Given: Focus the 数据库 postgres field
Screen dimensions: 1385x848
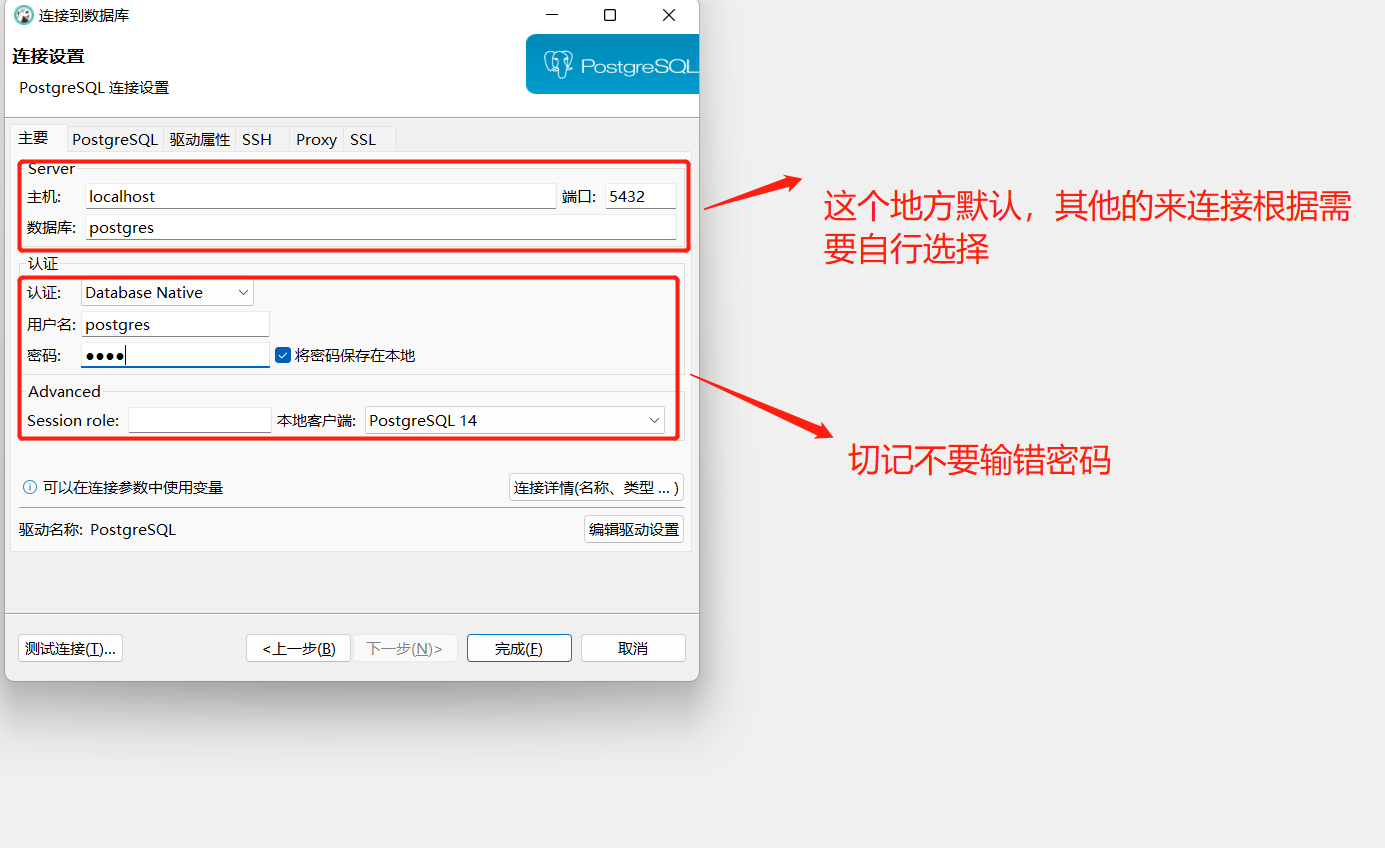Looking at the screenshot, I should coord(381,228).
